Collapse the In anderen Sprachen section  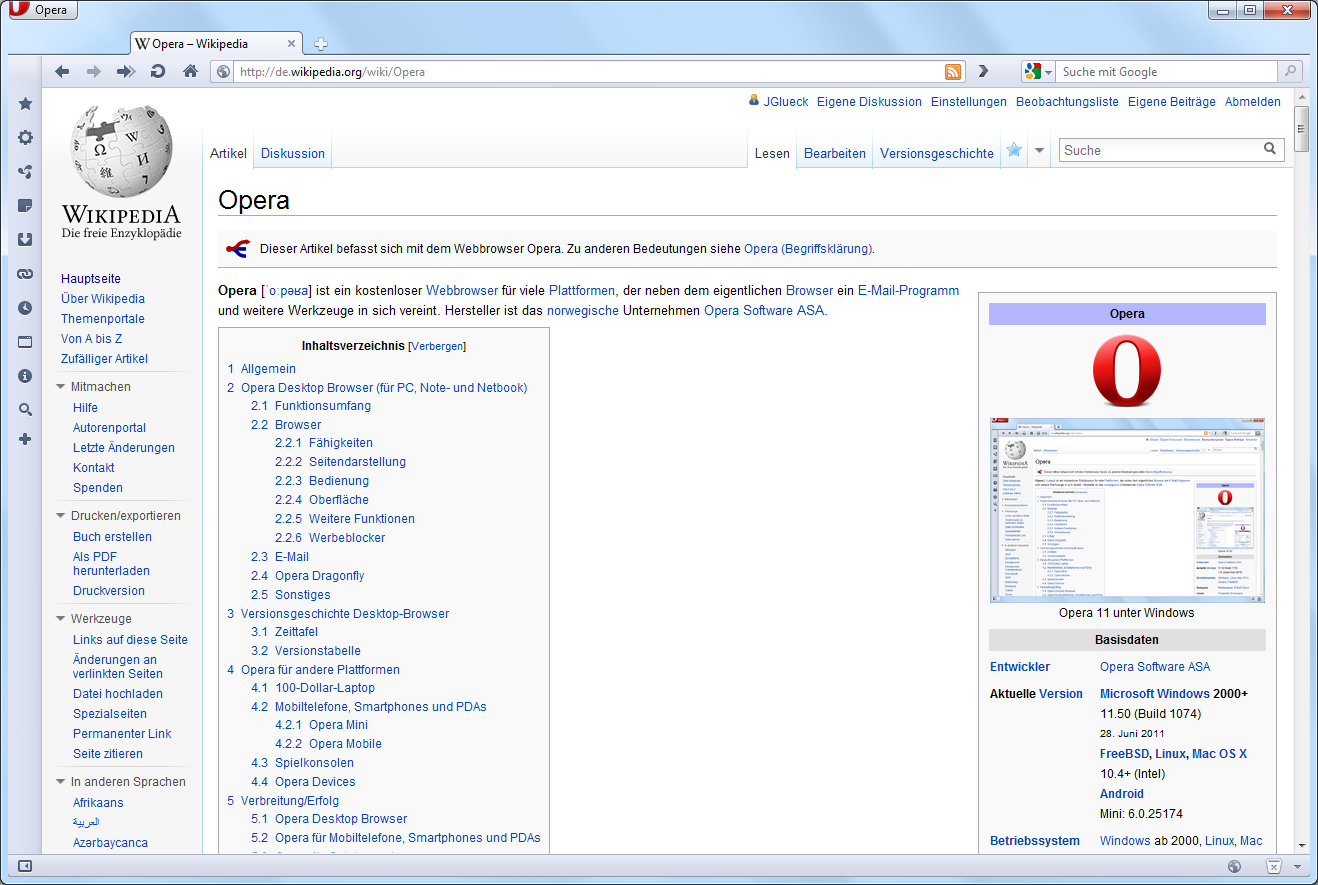pos(62,782)
